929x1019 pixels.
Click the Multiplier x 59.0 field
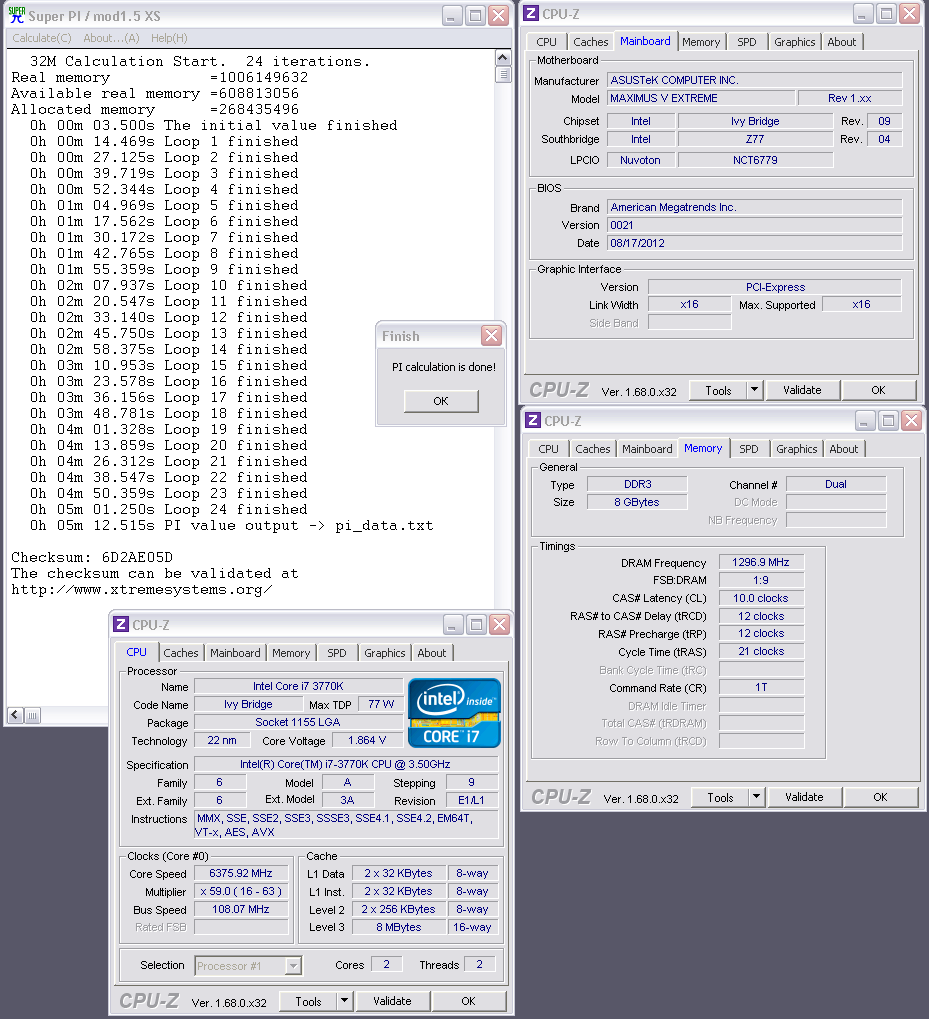241,891
